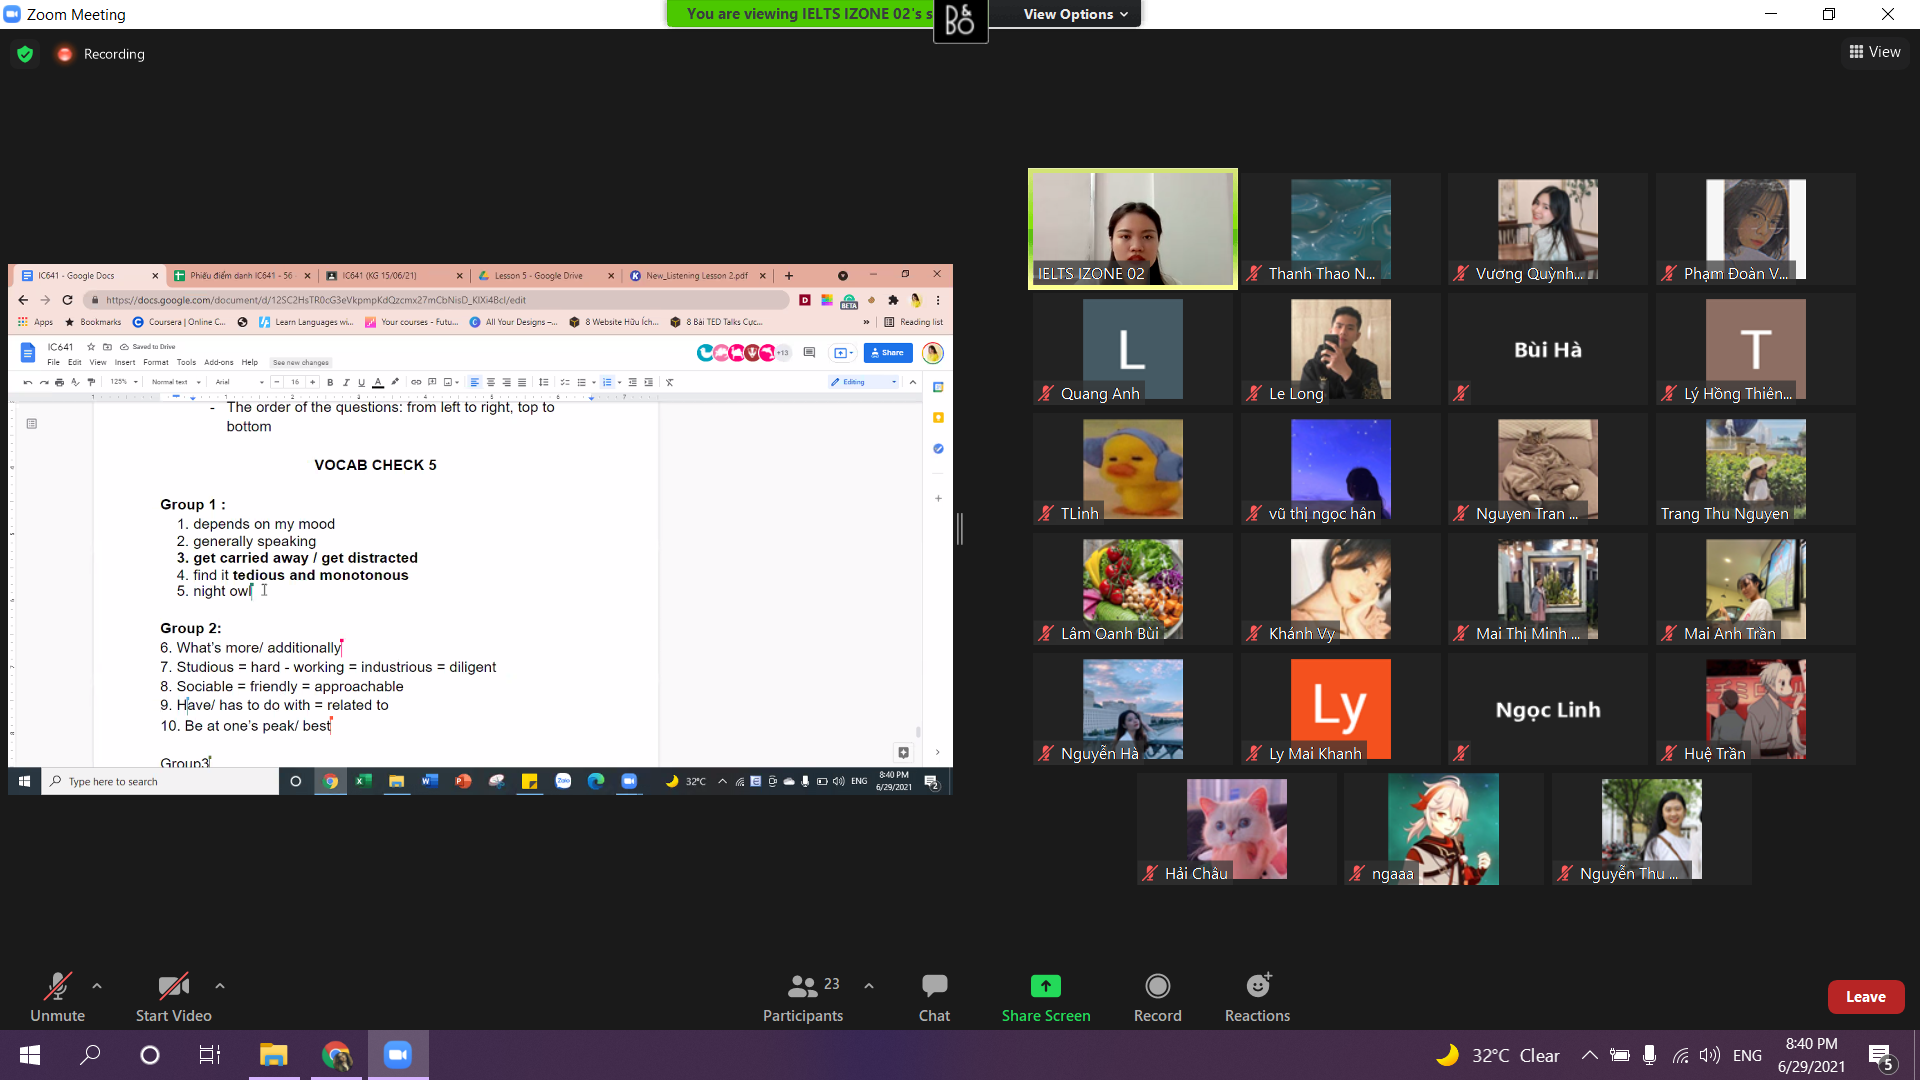Click the green encryption shield icon

(25, 54)
